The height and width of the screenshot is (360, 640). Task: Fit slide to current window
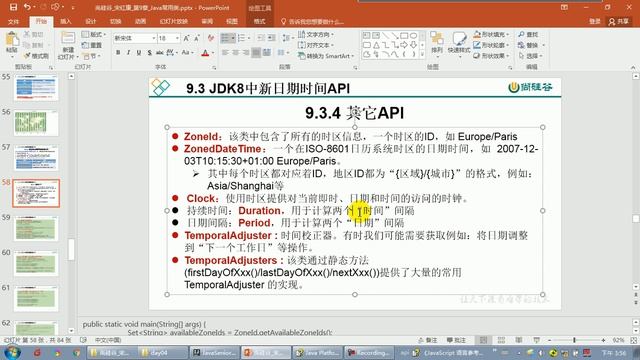(x=634, y=340)
